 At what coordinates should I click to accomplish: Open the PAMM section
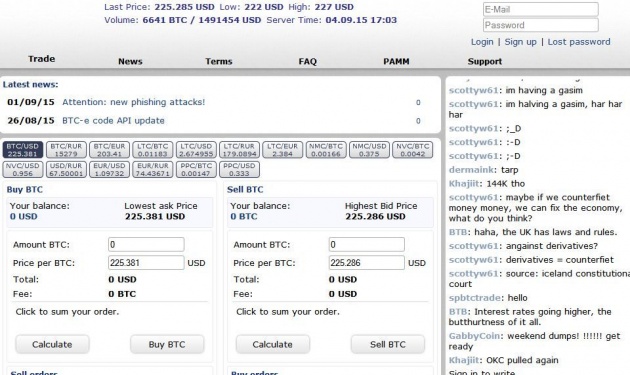[x=396, y=61]
